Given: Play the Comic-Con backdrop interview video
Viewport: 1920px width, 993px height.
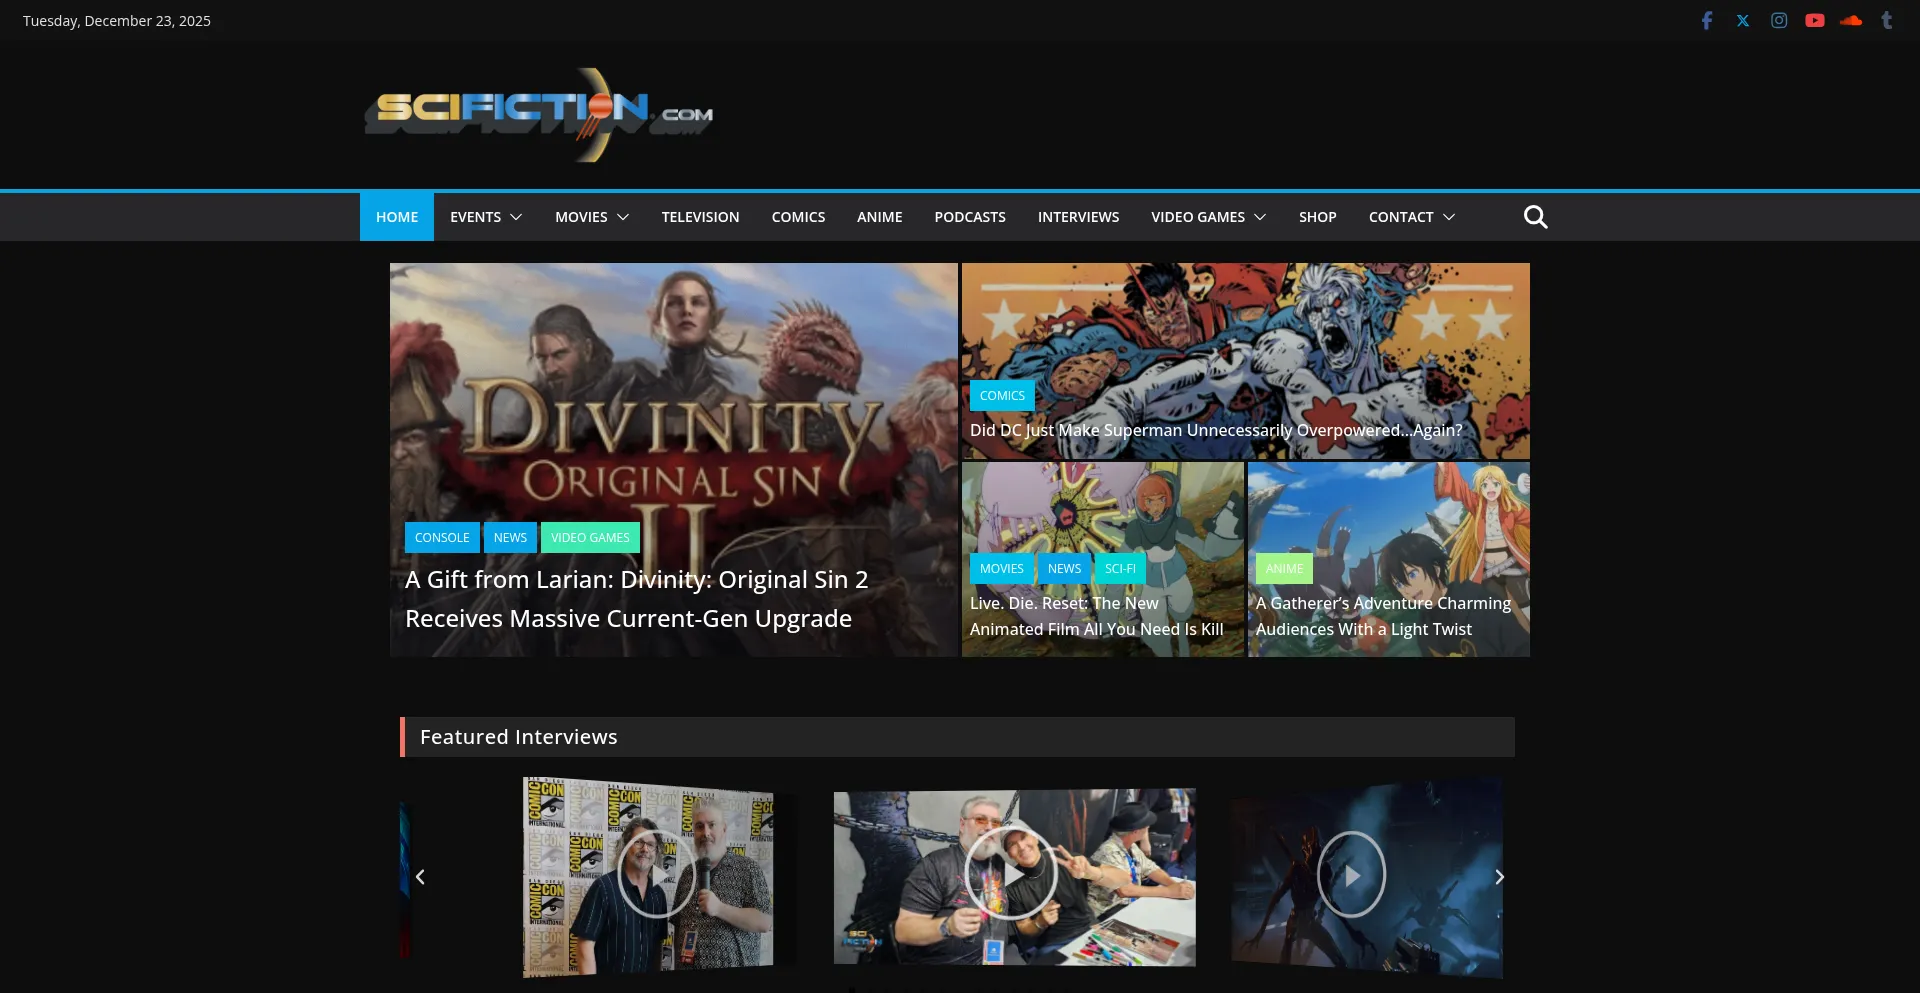Looking at the screenshot, I should [x=655, y=875].
